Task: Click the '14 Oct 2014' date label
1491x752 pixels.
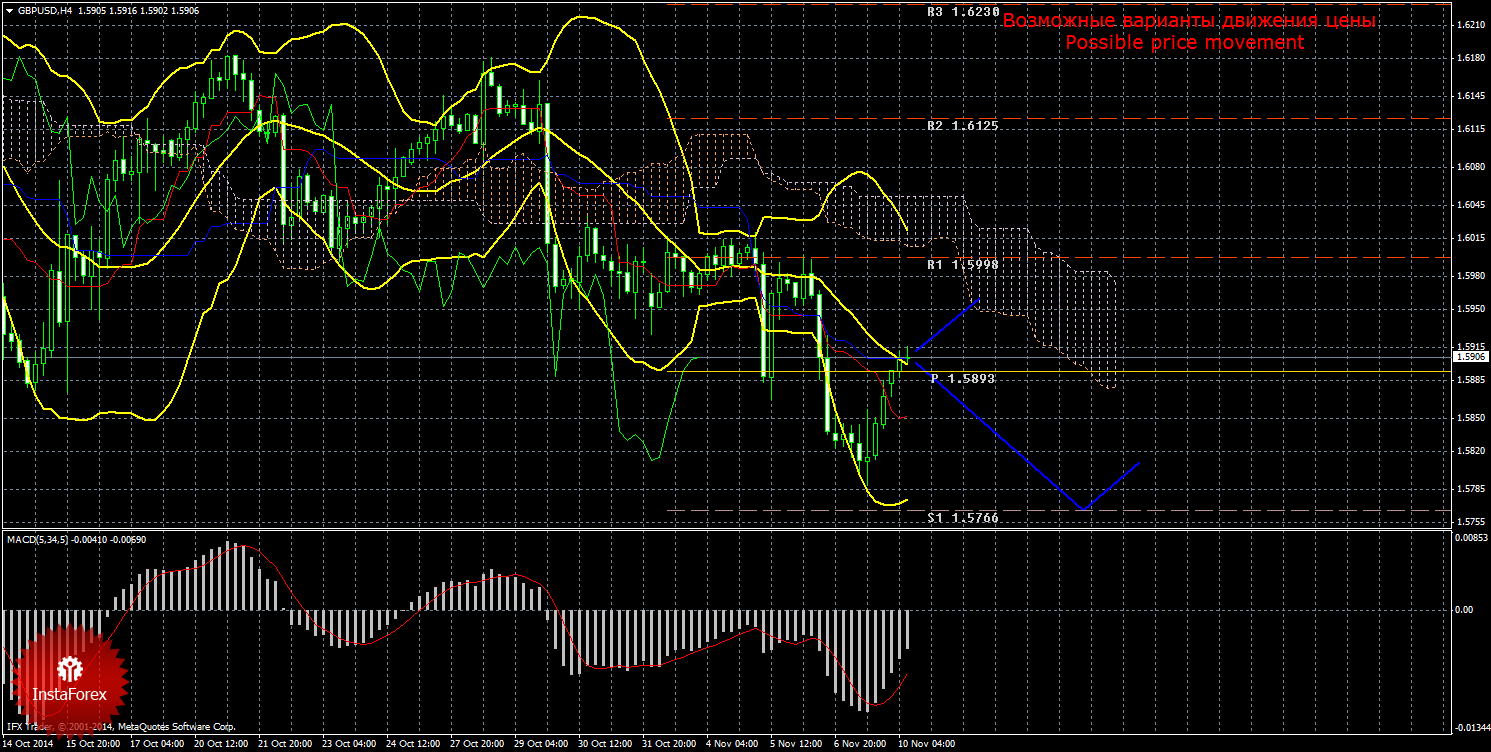Action: pos(28,744)
